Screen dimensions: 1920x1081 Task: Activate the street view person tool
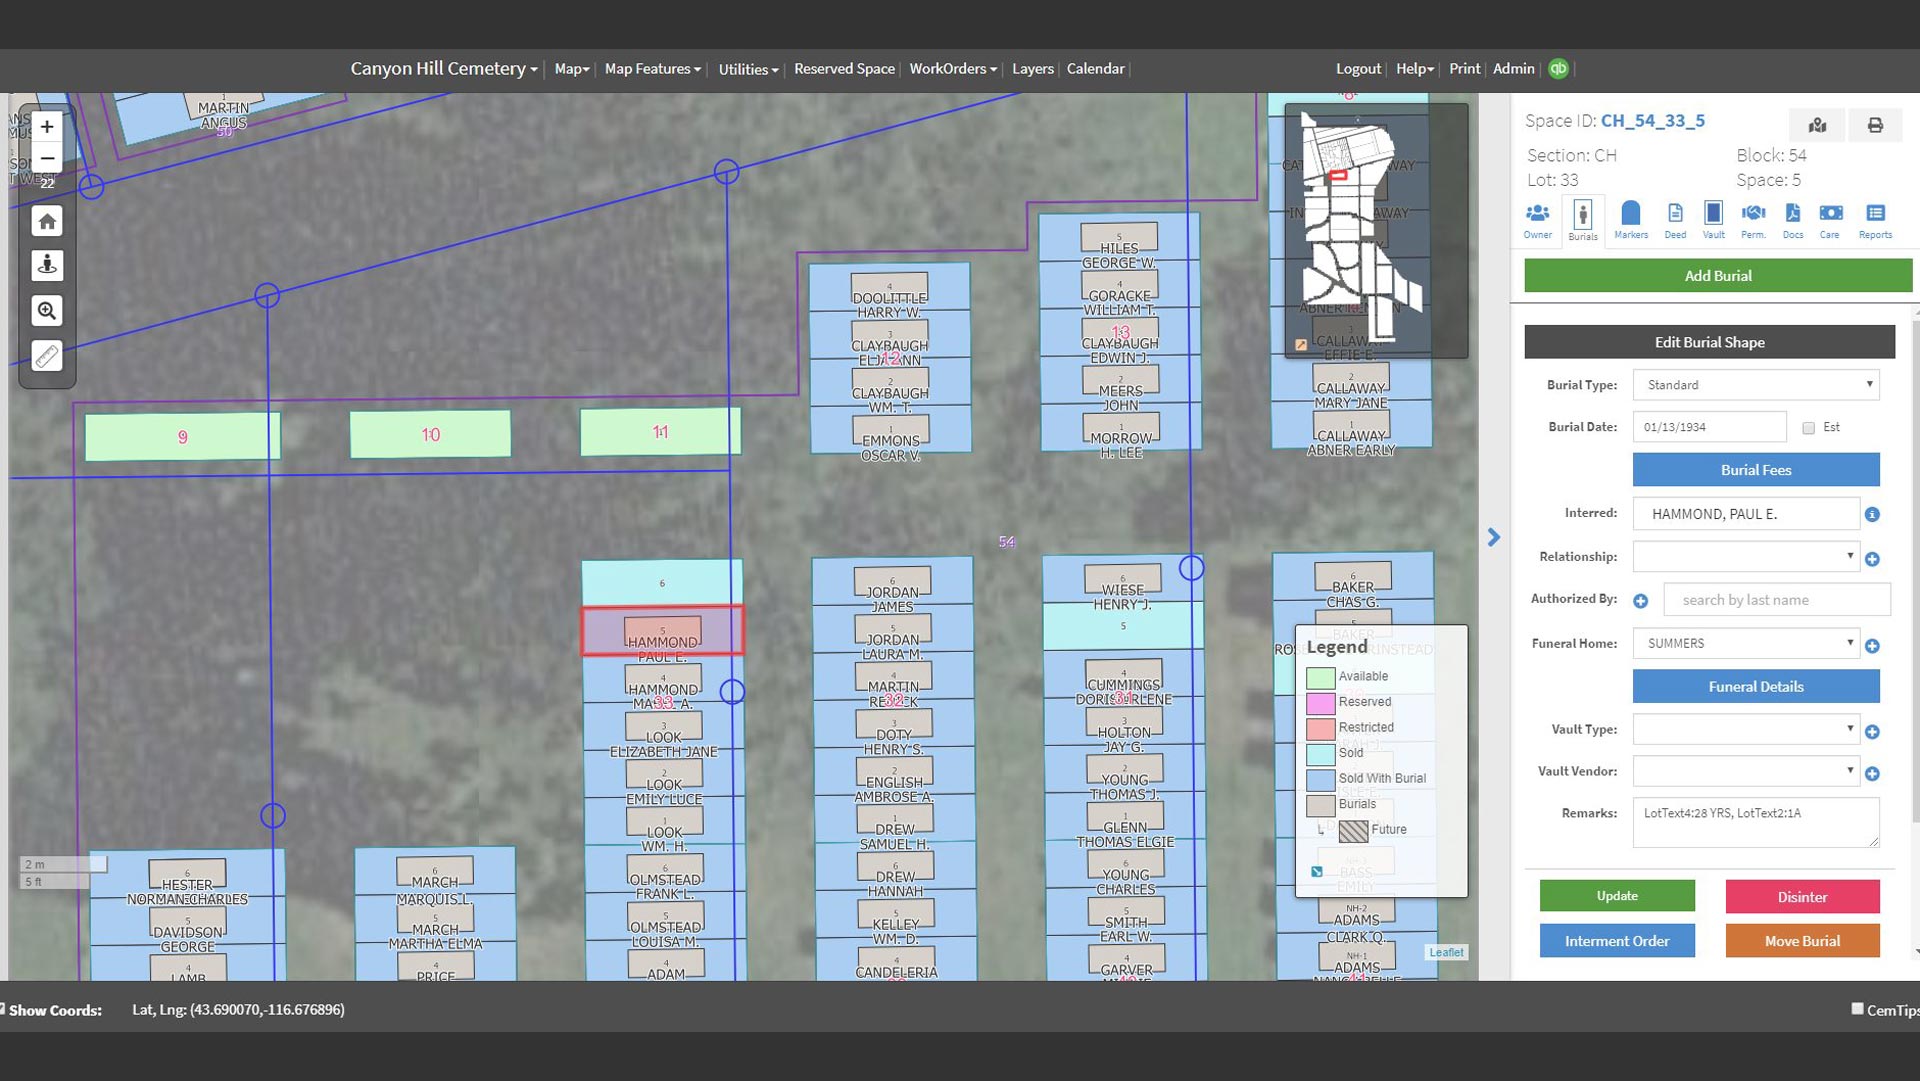(x=47, y=265)
